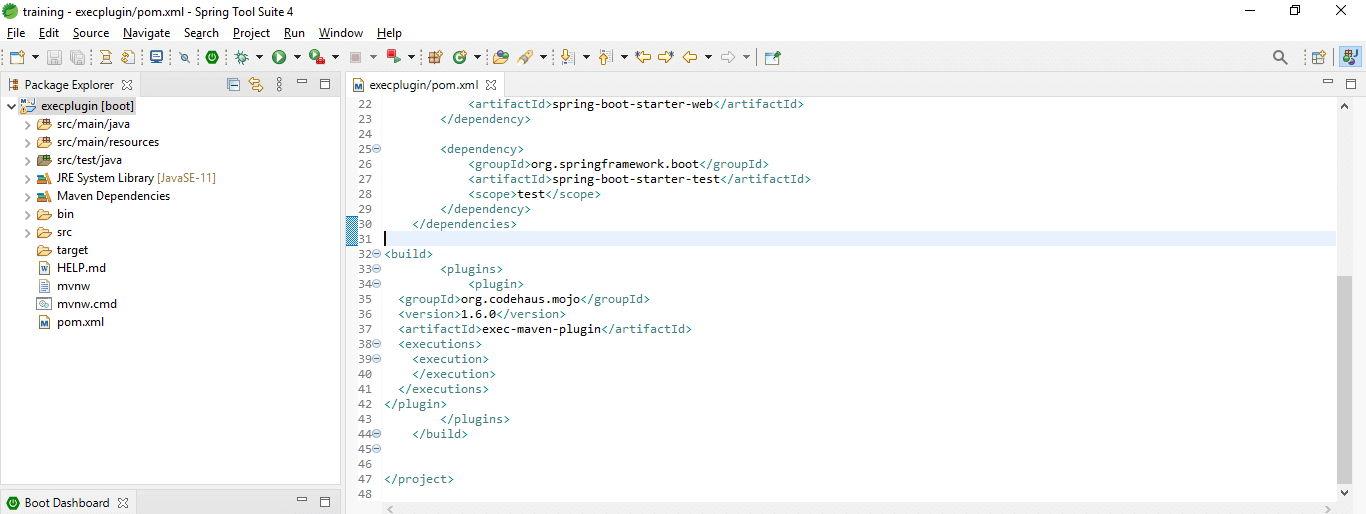Open the External Tools dropdown arrow
1366x514 pixels.
click(335, 58)
